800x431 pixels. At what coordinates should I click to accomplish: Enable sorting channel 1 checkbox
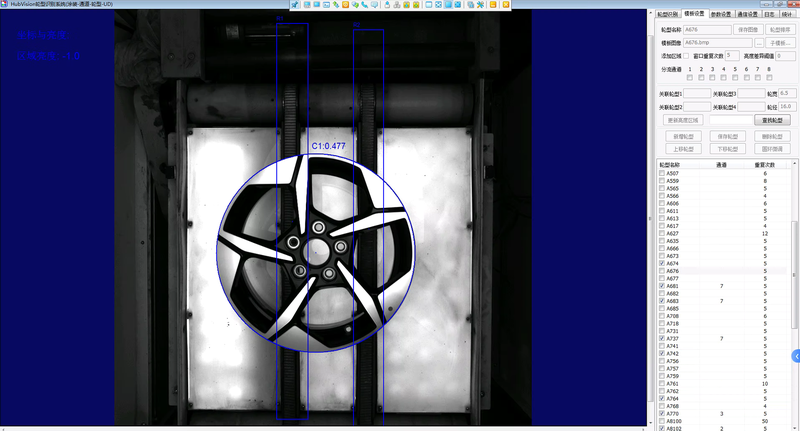tap(689, 77)
